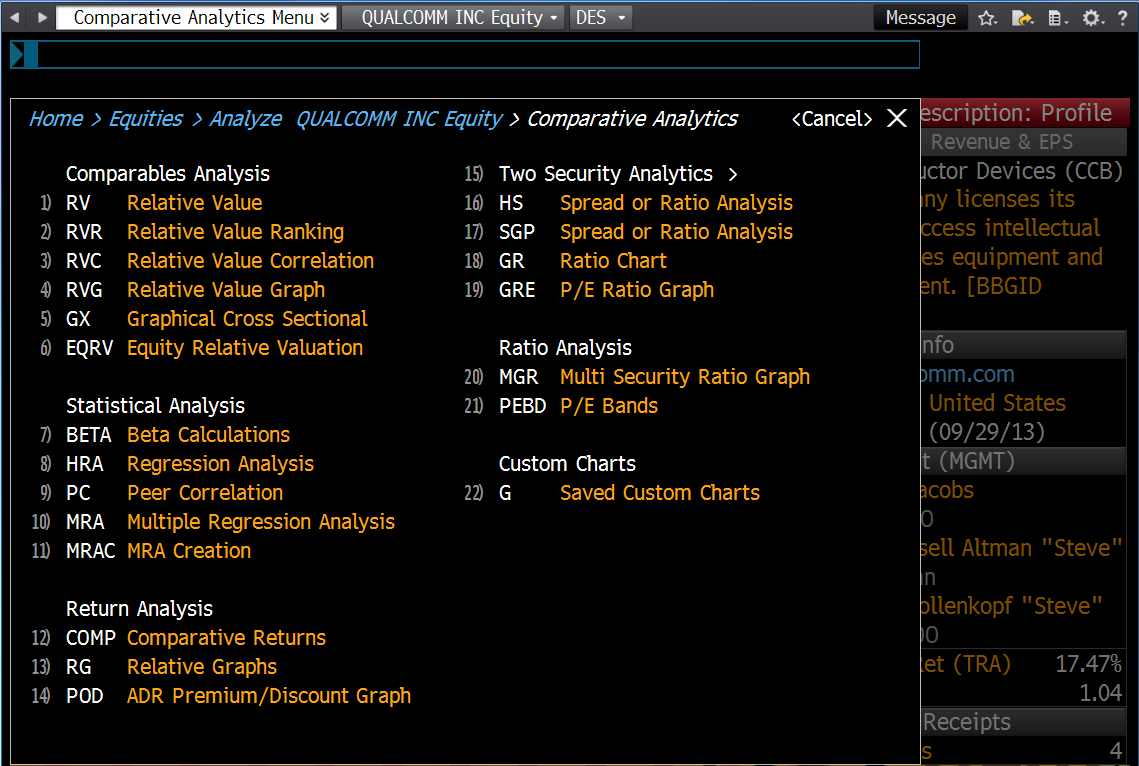
Task: Click the Cancel button
Action: 831,118
